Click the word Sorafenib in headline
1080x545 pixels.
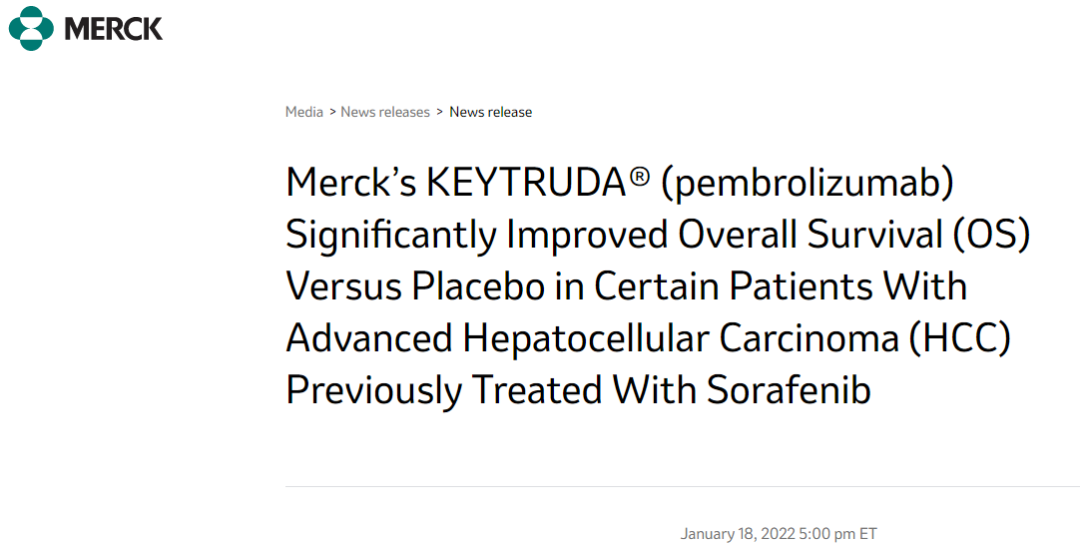(x=788, y=390)
